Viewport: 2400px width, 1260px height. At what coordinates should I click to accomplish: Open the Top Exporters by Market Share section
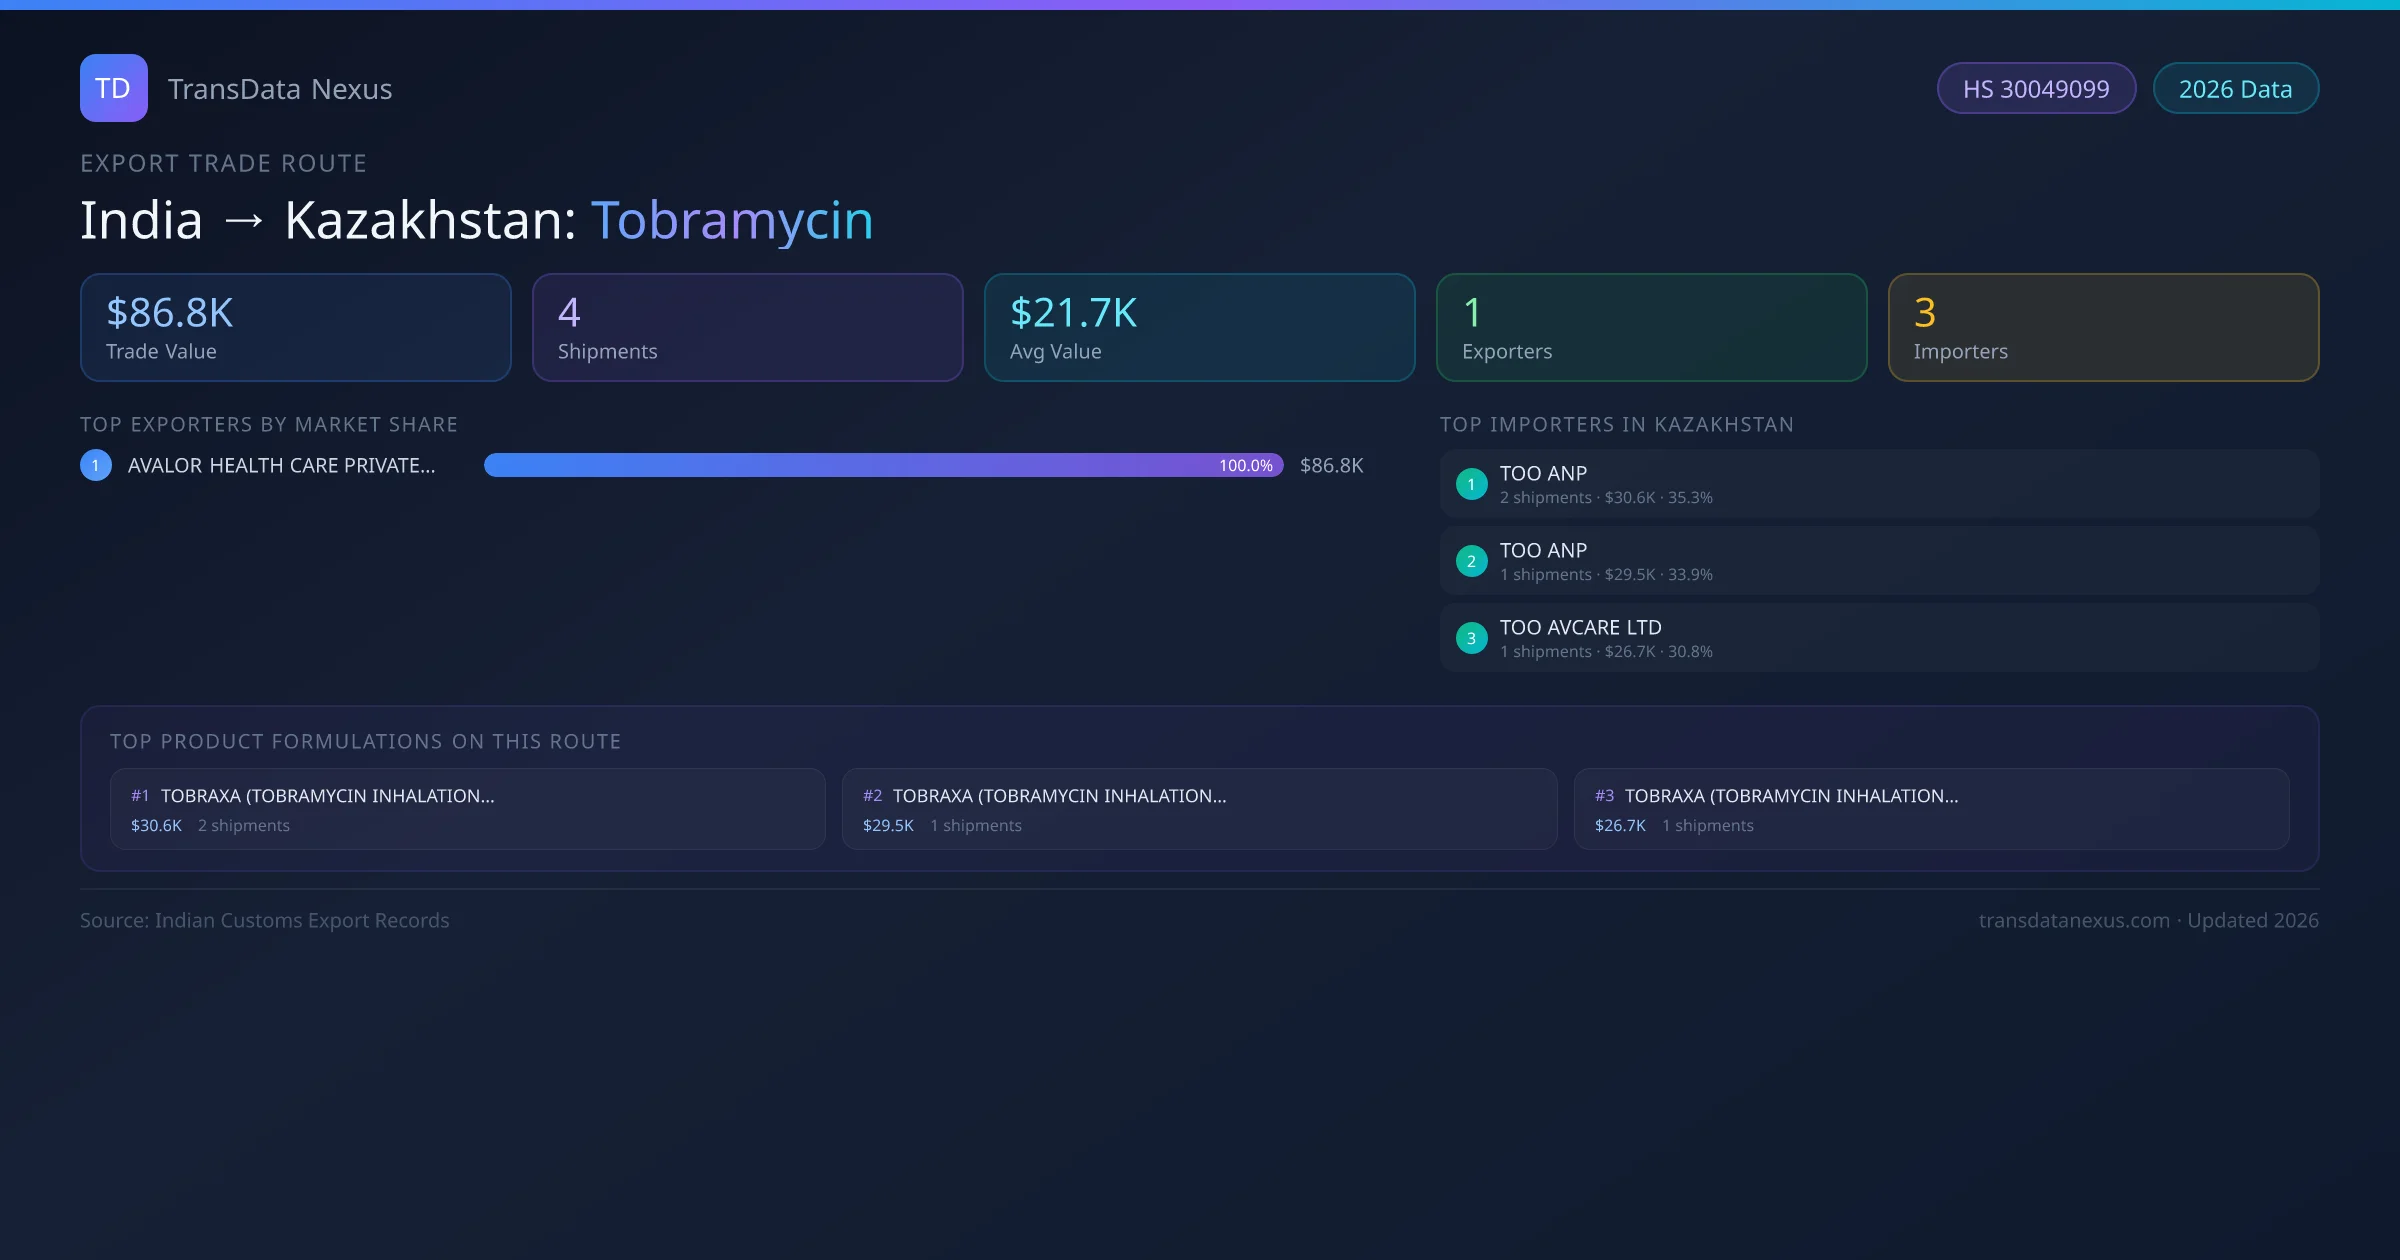coord(269,424)
